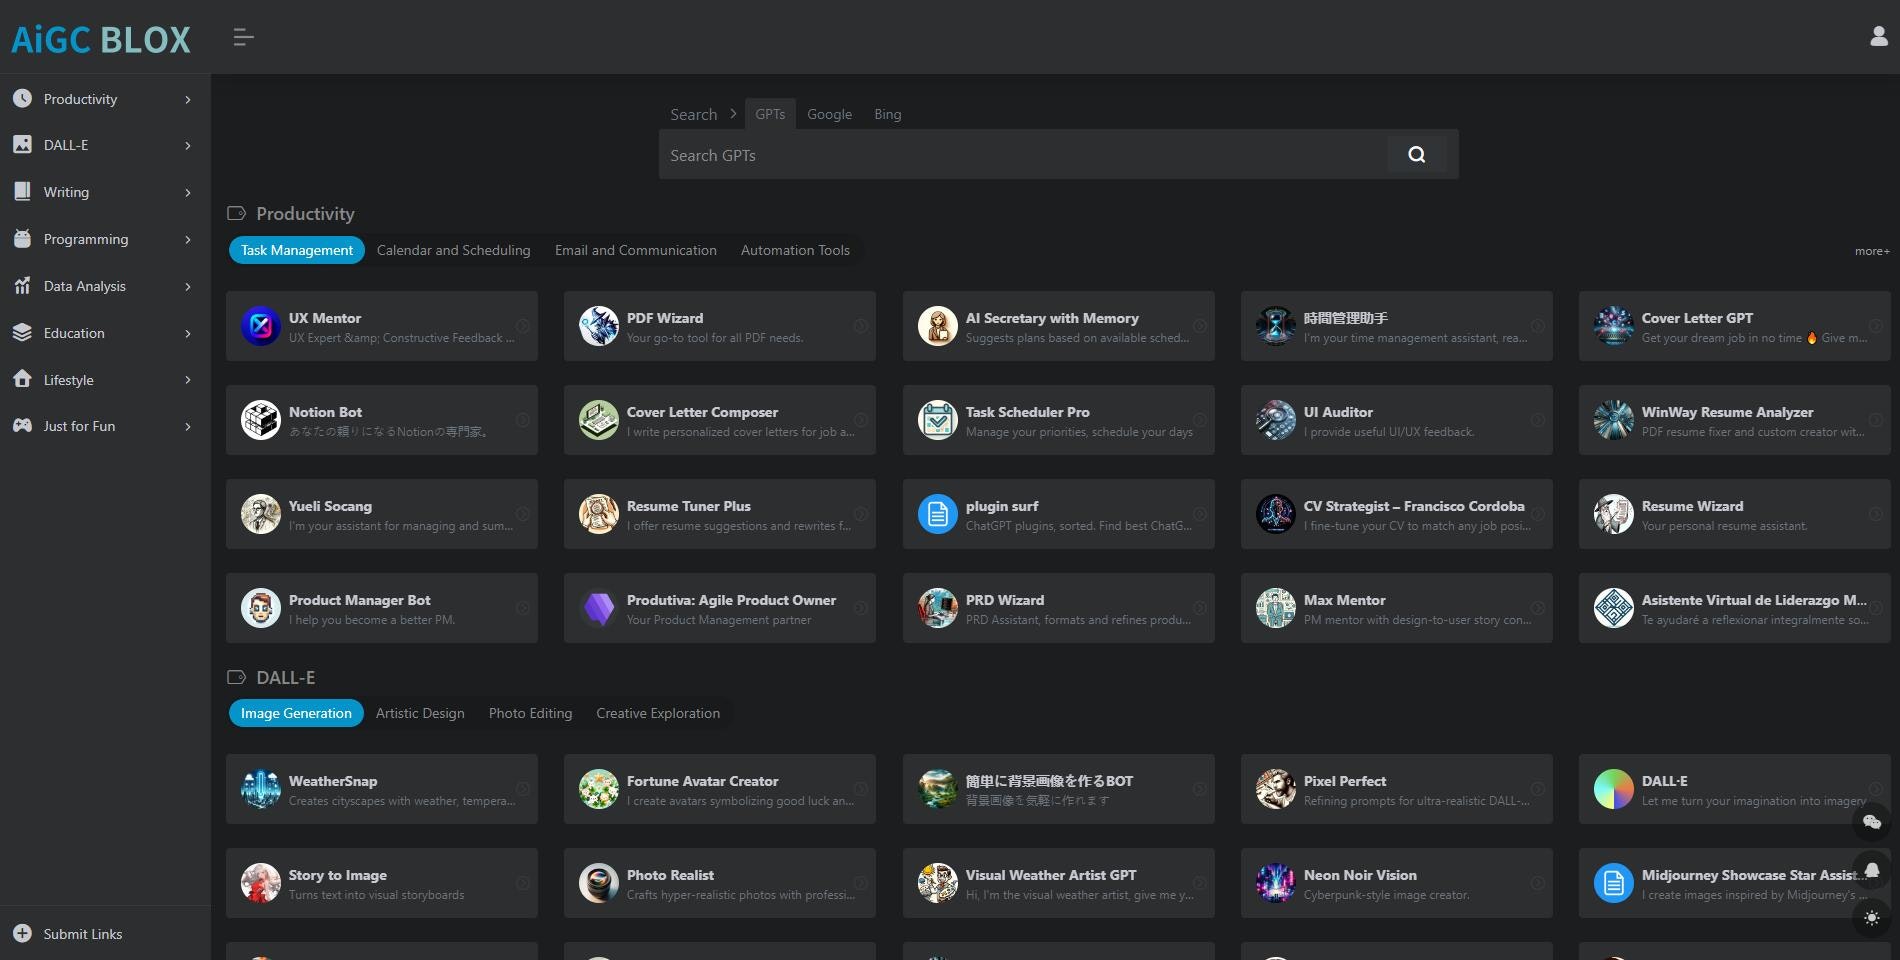Open the Pixel Perfect card
The width and height of the screenshot is (1900, 960).
(x=1396, y=789)
